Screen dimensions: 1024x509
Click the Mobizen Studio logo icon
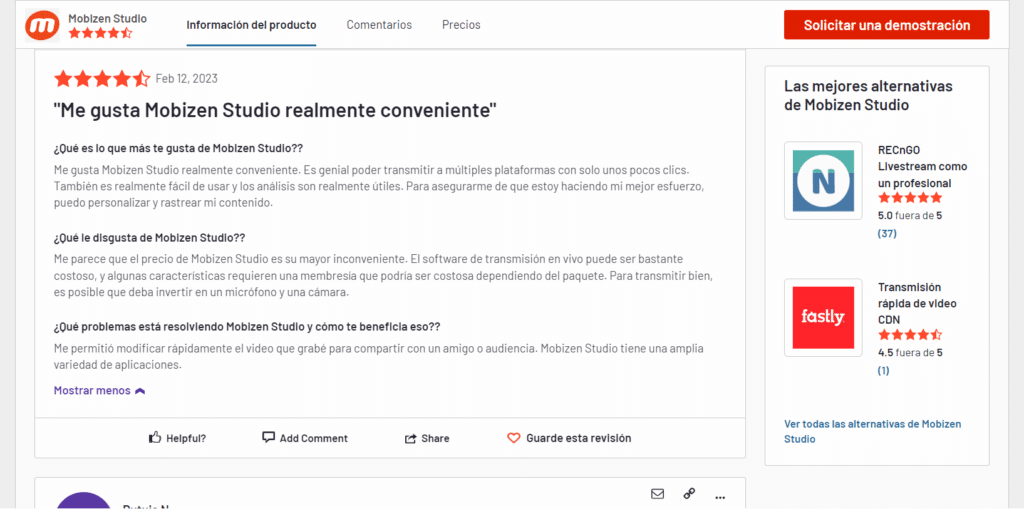43,25
